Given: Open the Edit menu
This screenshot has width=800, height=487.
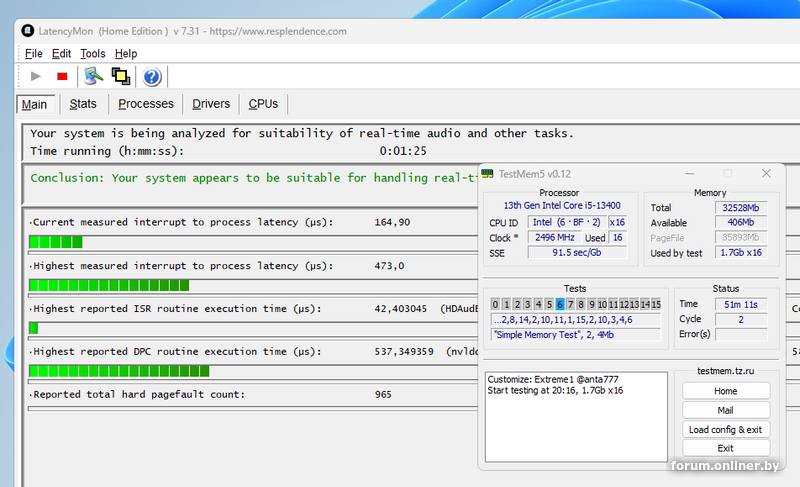Looking at the screenshot, I should [x=62, y=53].
